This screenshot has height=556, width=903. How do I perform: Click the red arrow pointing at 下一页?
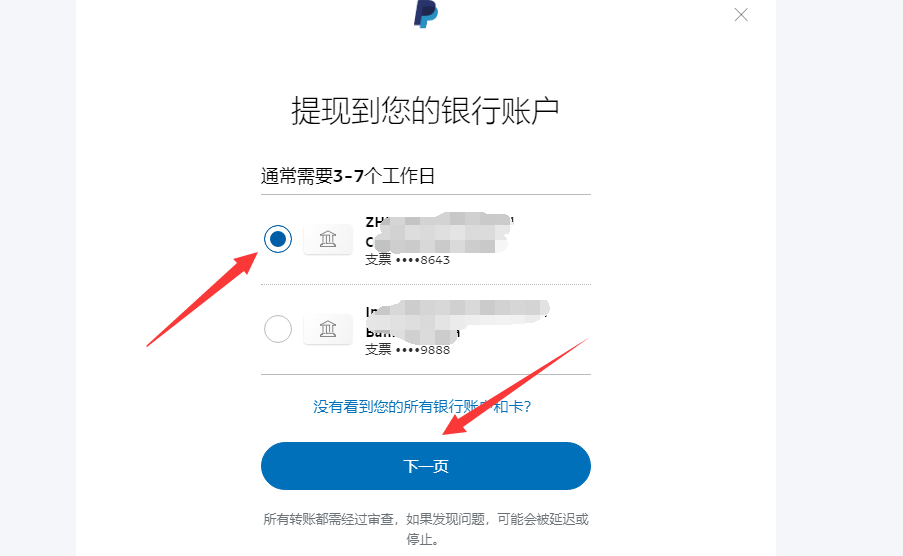(515, 387)
